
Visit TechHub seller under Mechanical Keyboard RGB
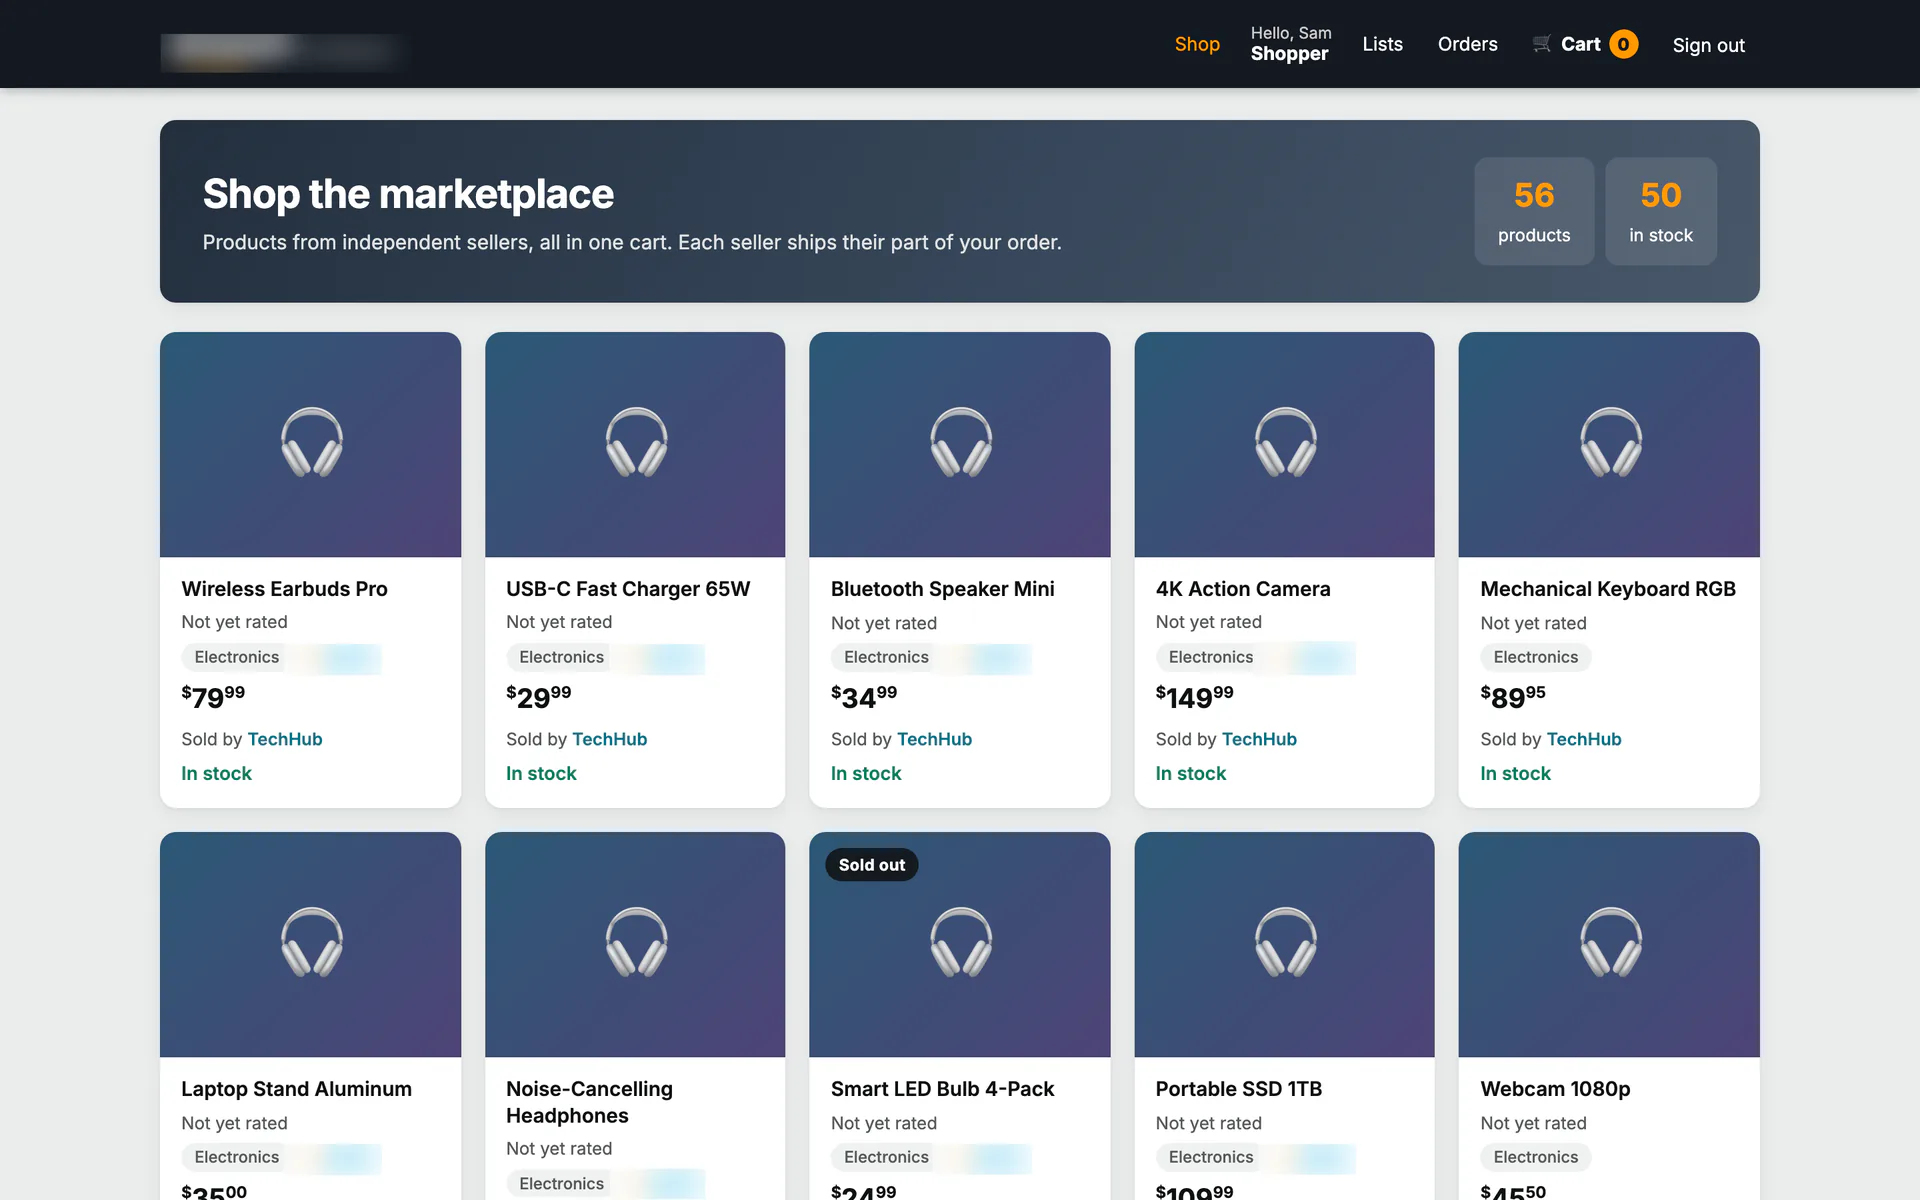point(1584,739)
